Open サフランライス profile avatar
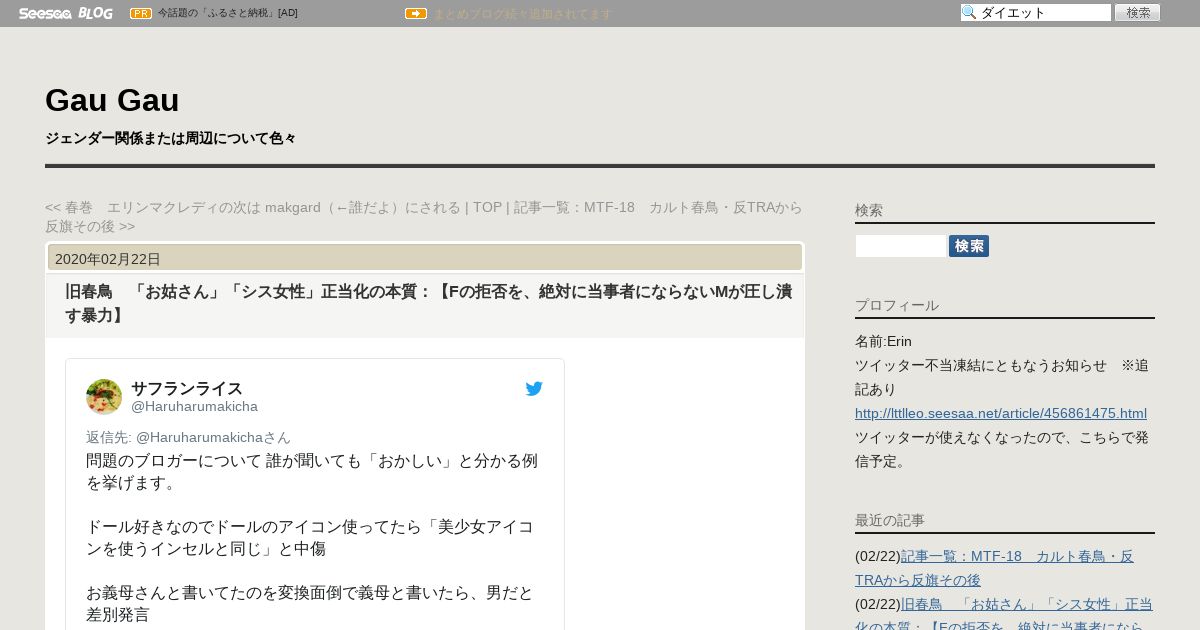Image resolution: width=1200 pixels, height=630 pixels. tap(104, 397)
